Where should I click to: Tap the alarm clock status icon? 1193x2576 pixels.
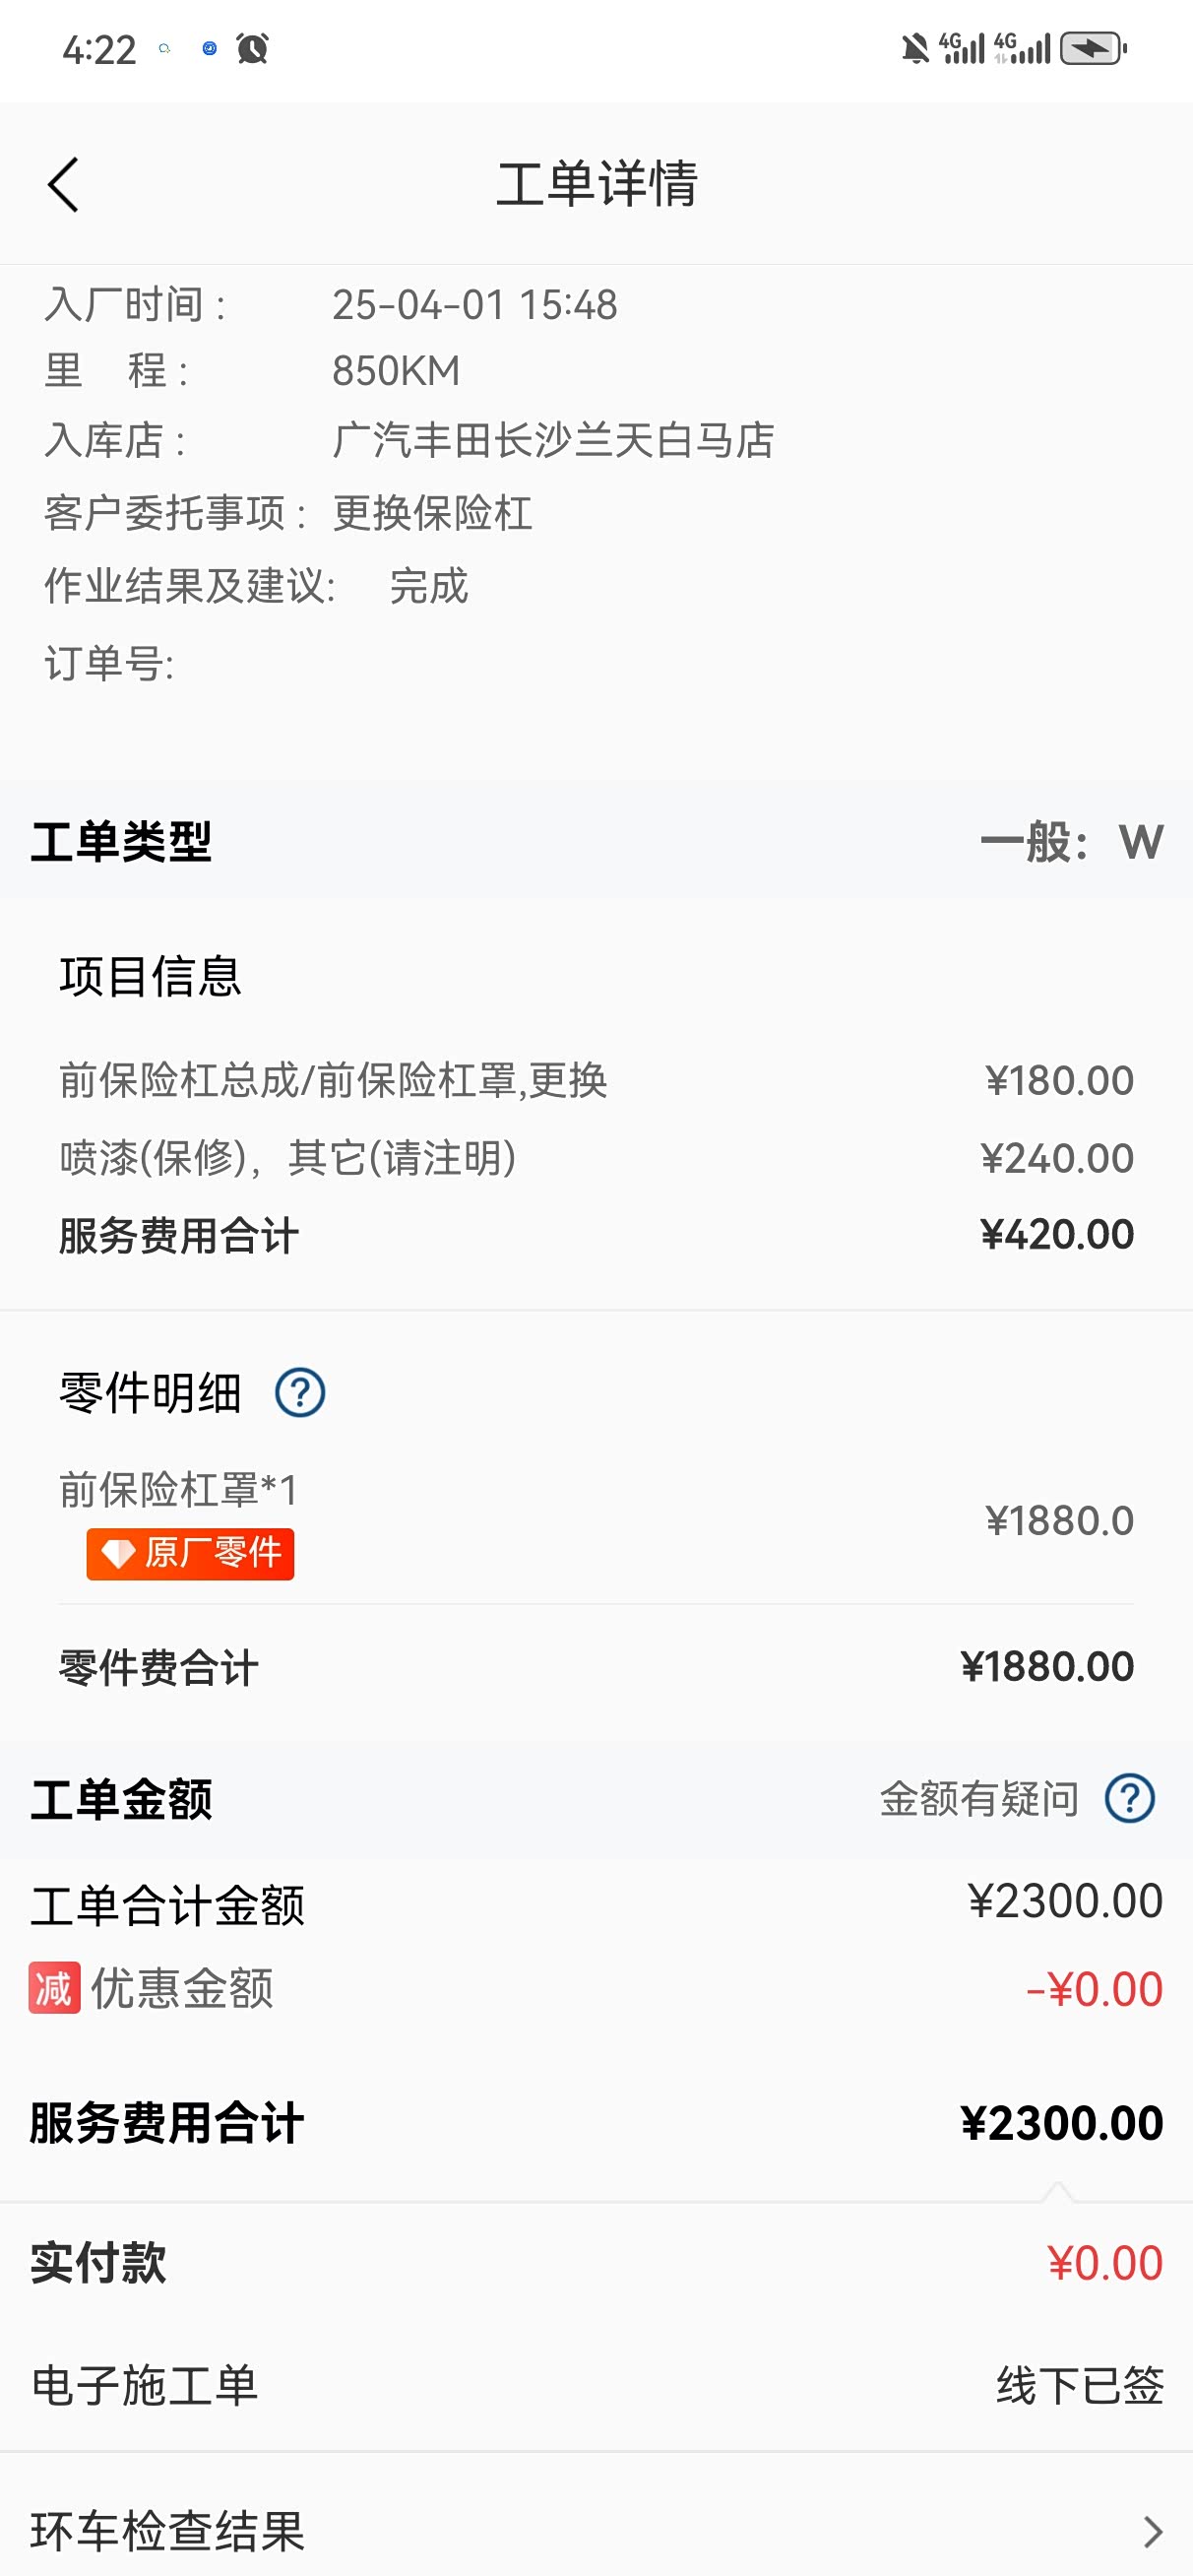tap(252, 48)
